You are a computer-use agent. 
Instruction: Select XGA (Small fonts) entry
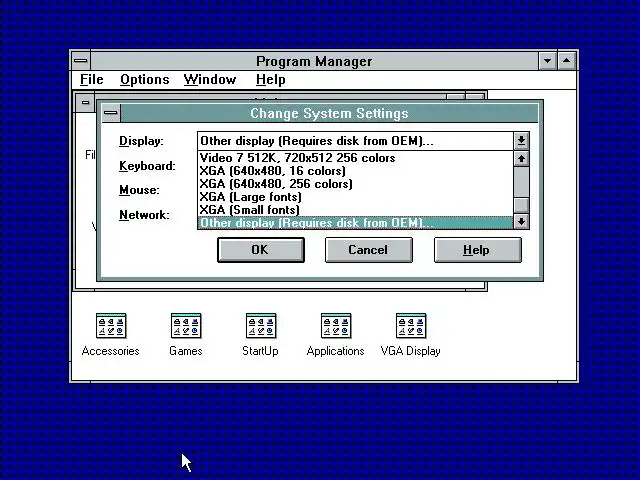pyautogui.click(x=356, y=210)
